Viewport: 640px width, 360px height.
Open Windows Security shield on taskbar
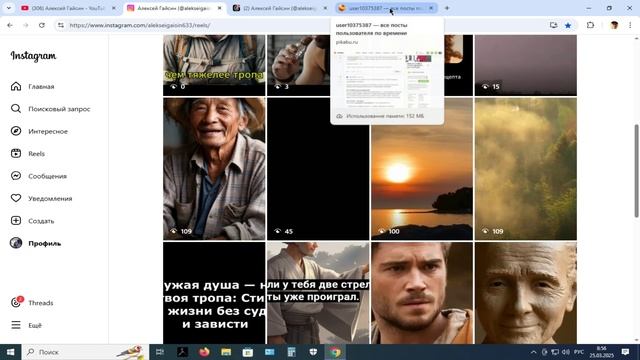pyautogui.click(x=313, y=352)
